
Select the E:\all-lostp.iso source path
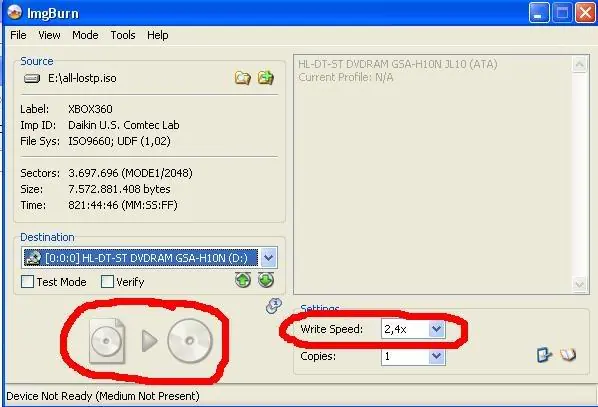point(82,78)
